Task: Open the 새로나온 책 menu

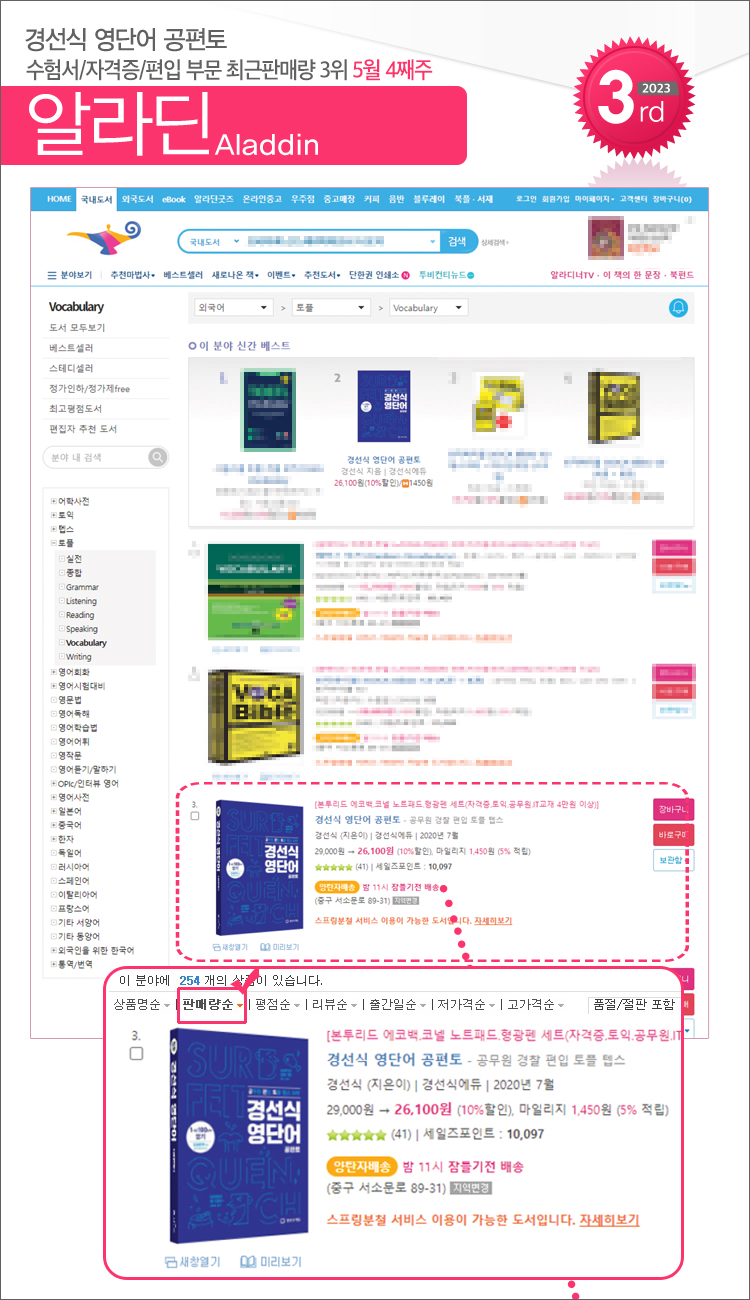Action: [235, 275]
